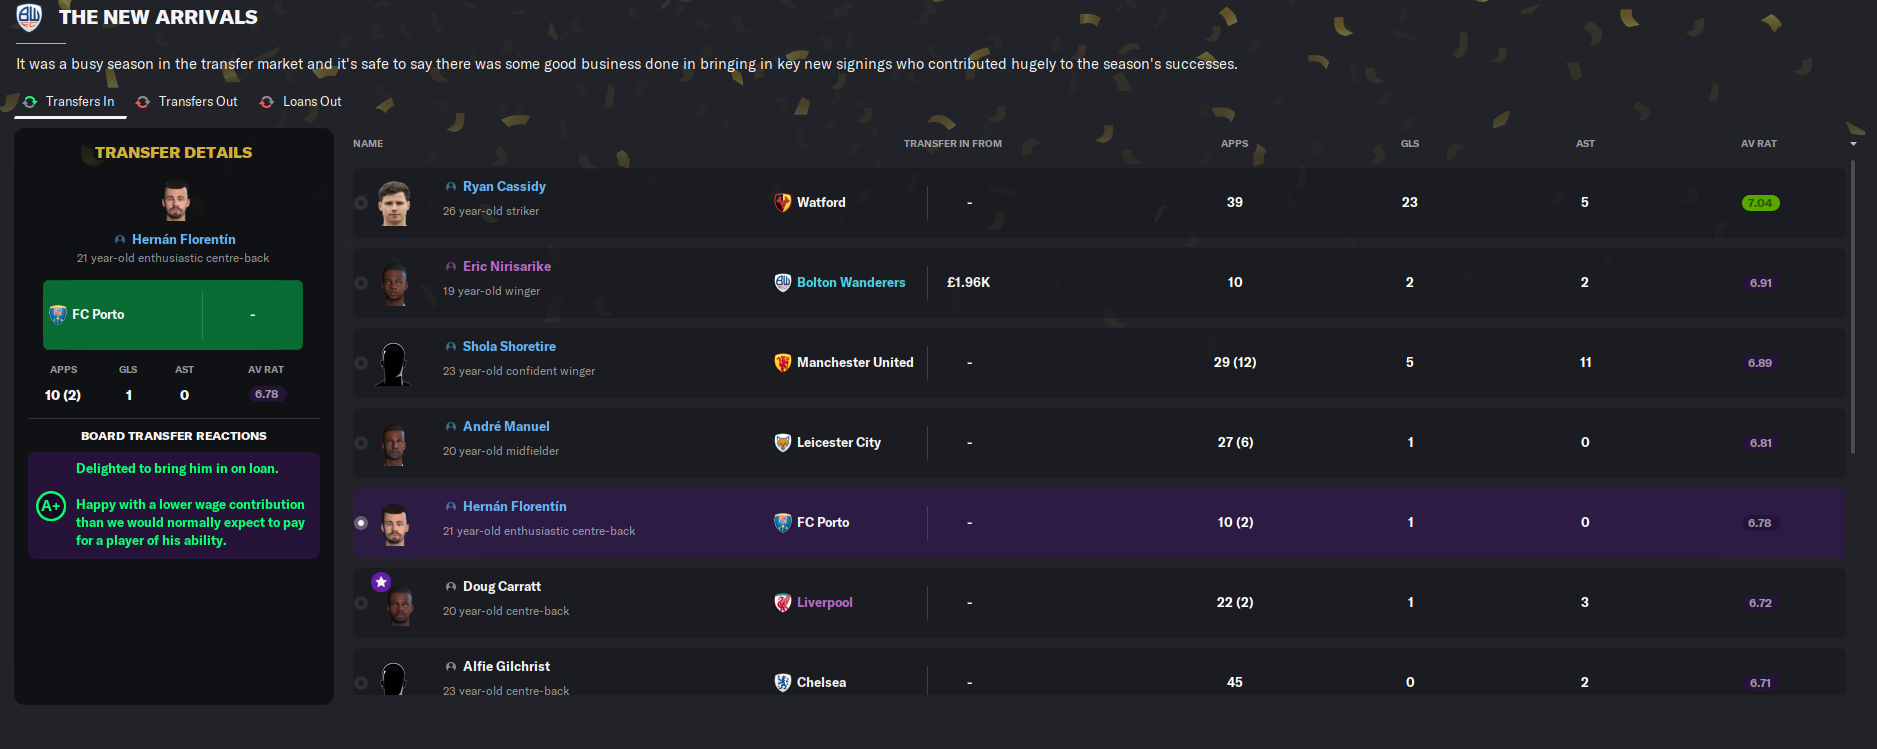Click the Leicester City club badge

[783, 442]
